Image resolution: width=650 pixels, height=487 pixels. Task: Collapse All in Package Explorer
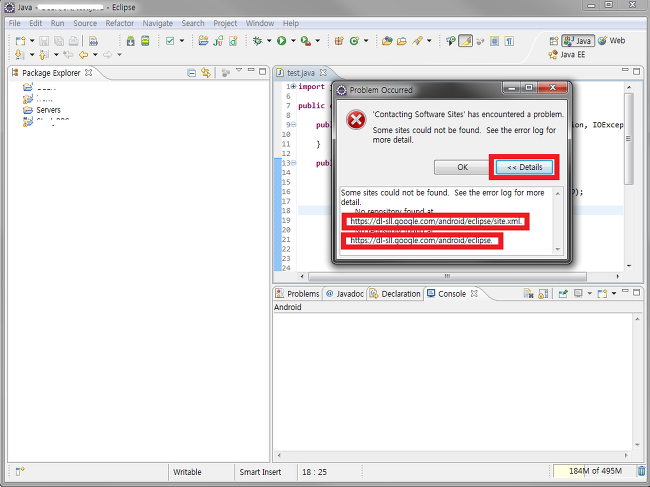coord(192,73)
